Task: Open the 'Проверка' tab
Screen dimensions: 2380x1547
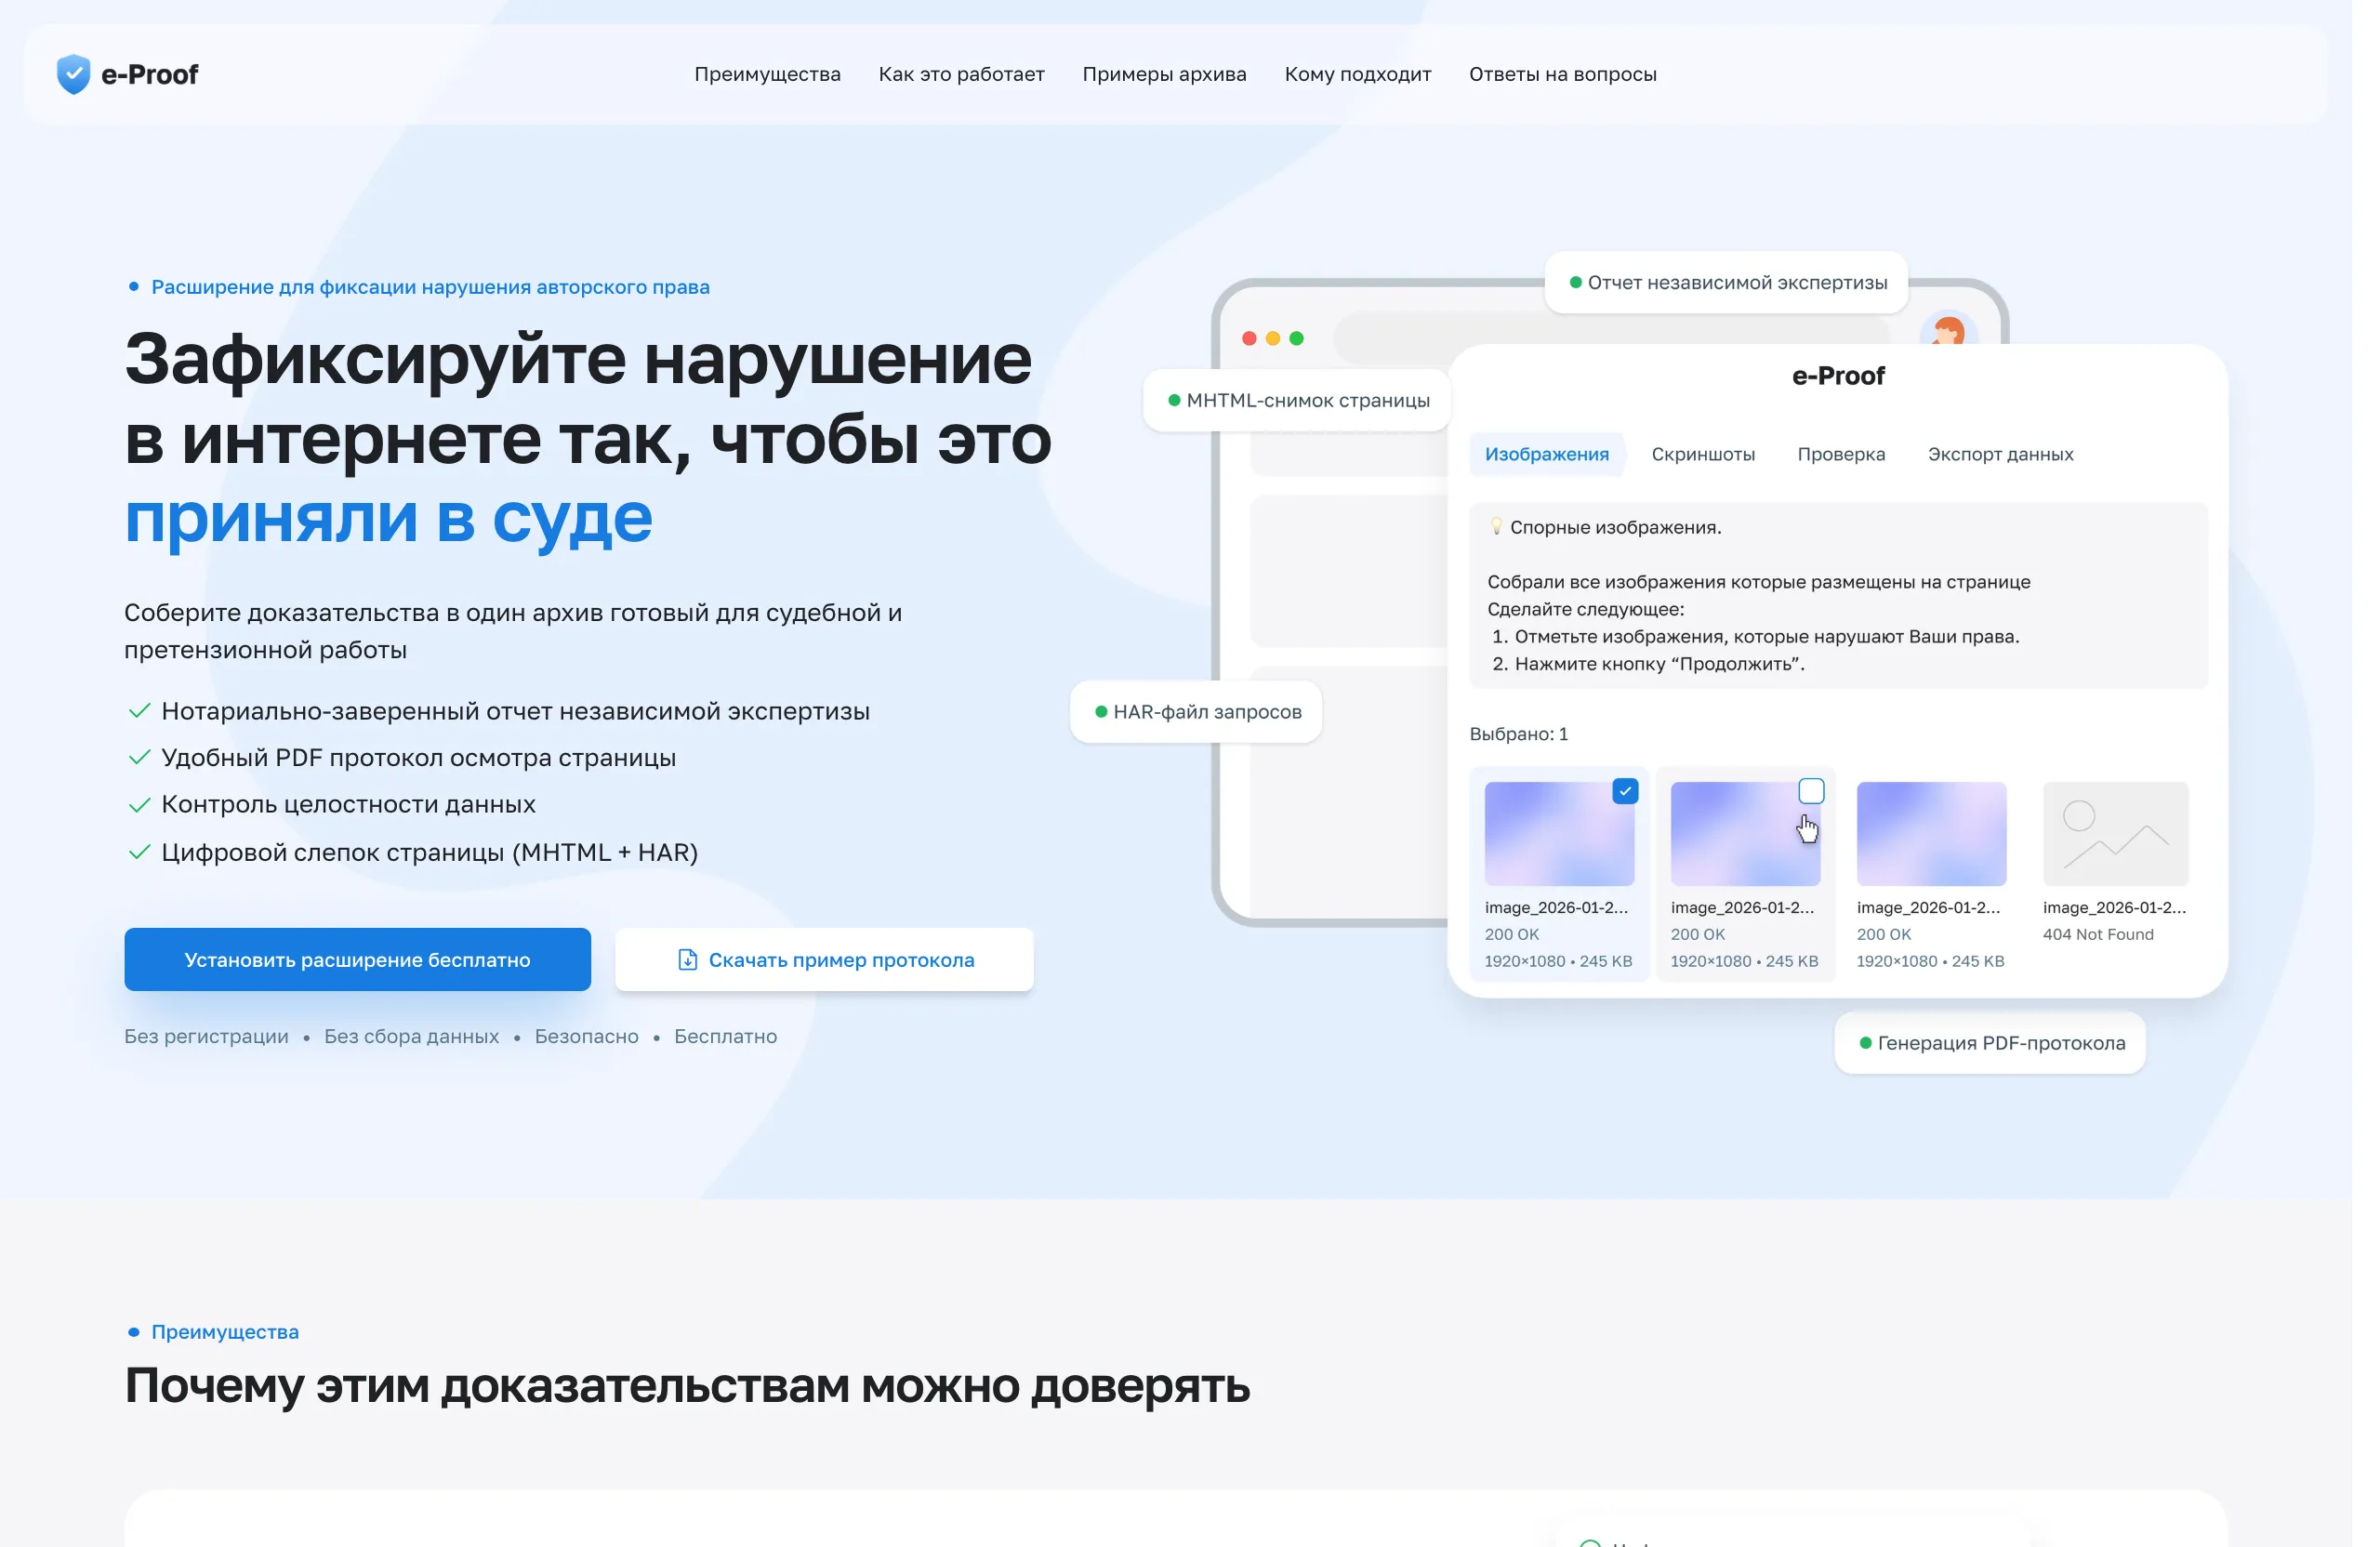Action: tap(1841, 454)
